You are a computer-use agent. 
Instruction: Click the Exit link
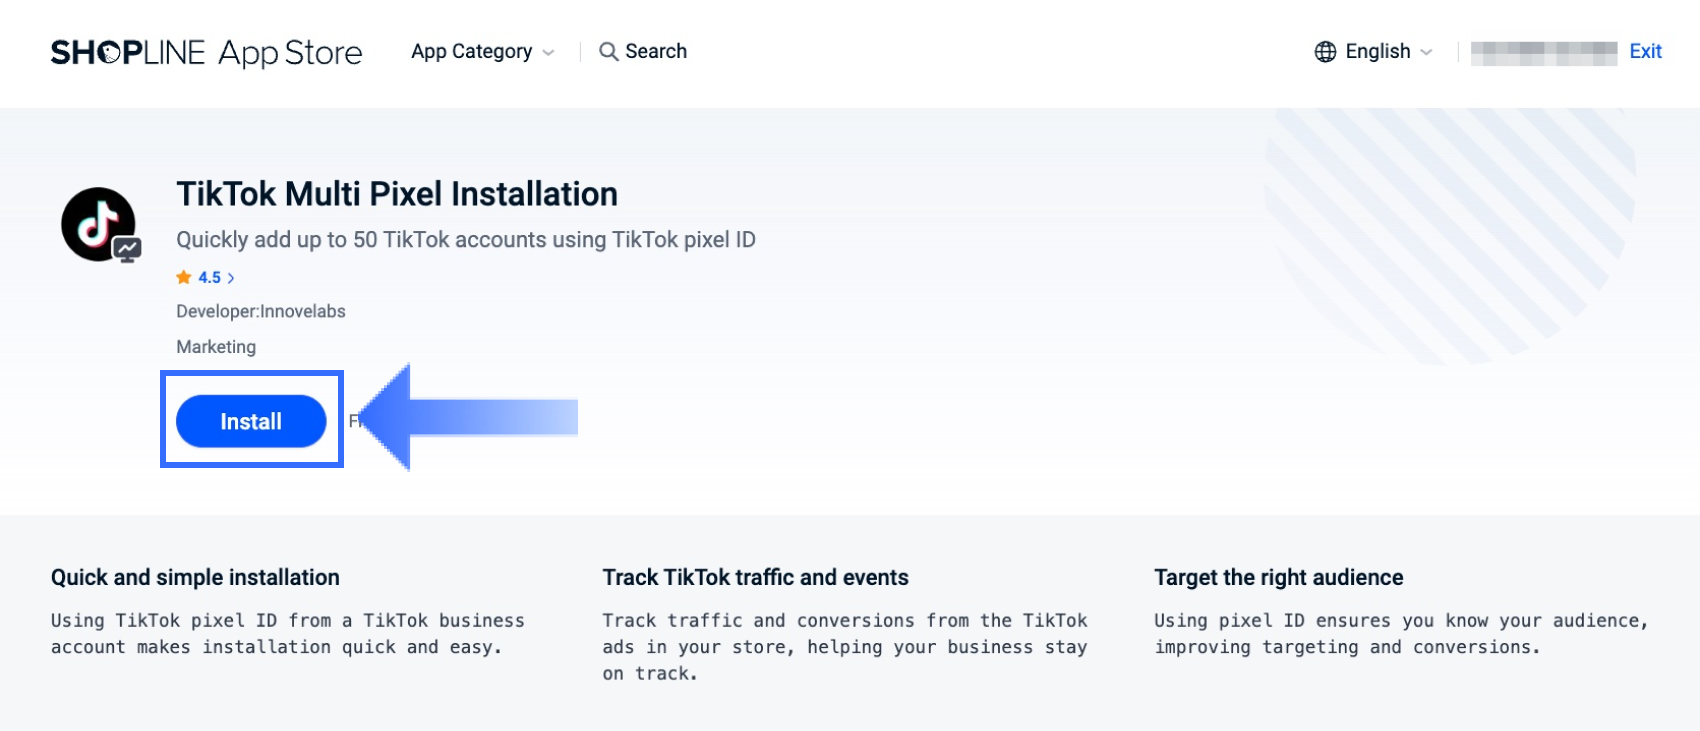point(1645,52)
